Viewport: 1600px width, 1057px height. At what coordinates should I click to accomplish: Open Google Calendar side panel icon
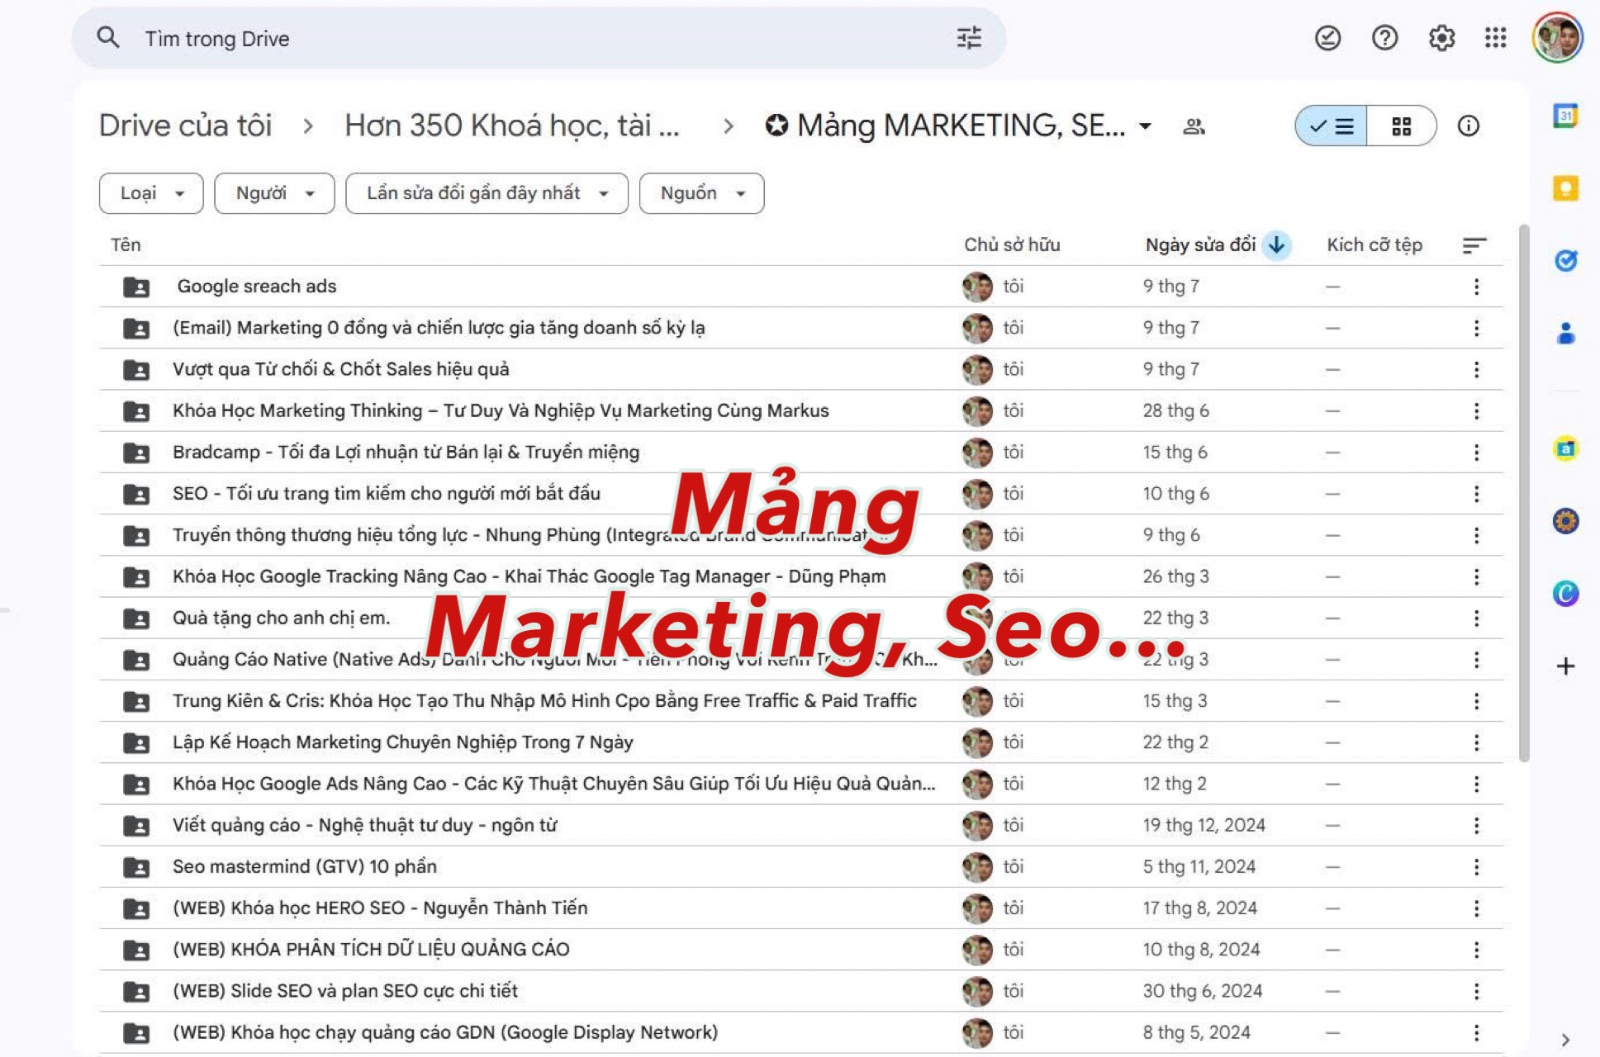pyautogui.click(x=1566, y=115)
